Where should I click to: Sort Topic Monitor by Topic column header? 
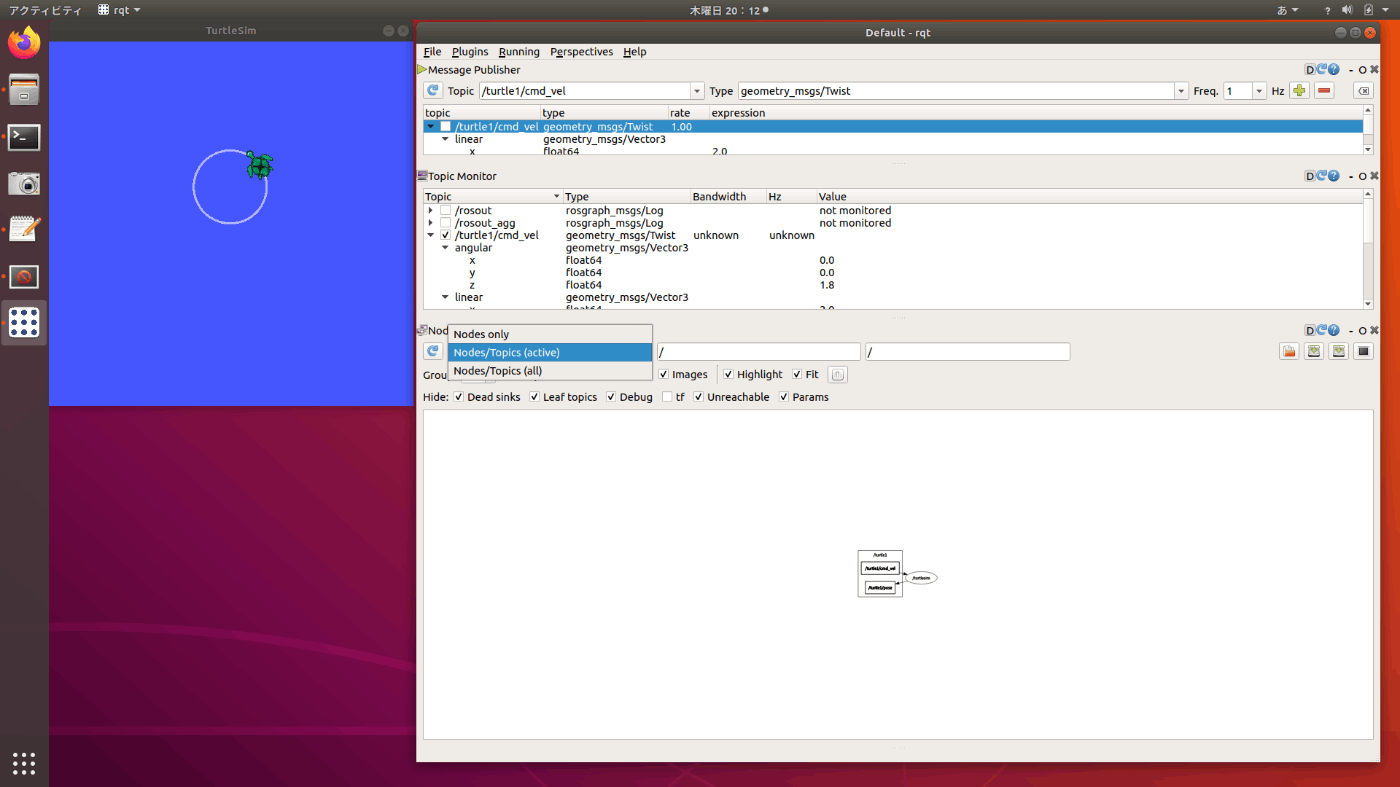point(494,197)
